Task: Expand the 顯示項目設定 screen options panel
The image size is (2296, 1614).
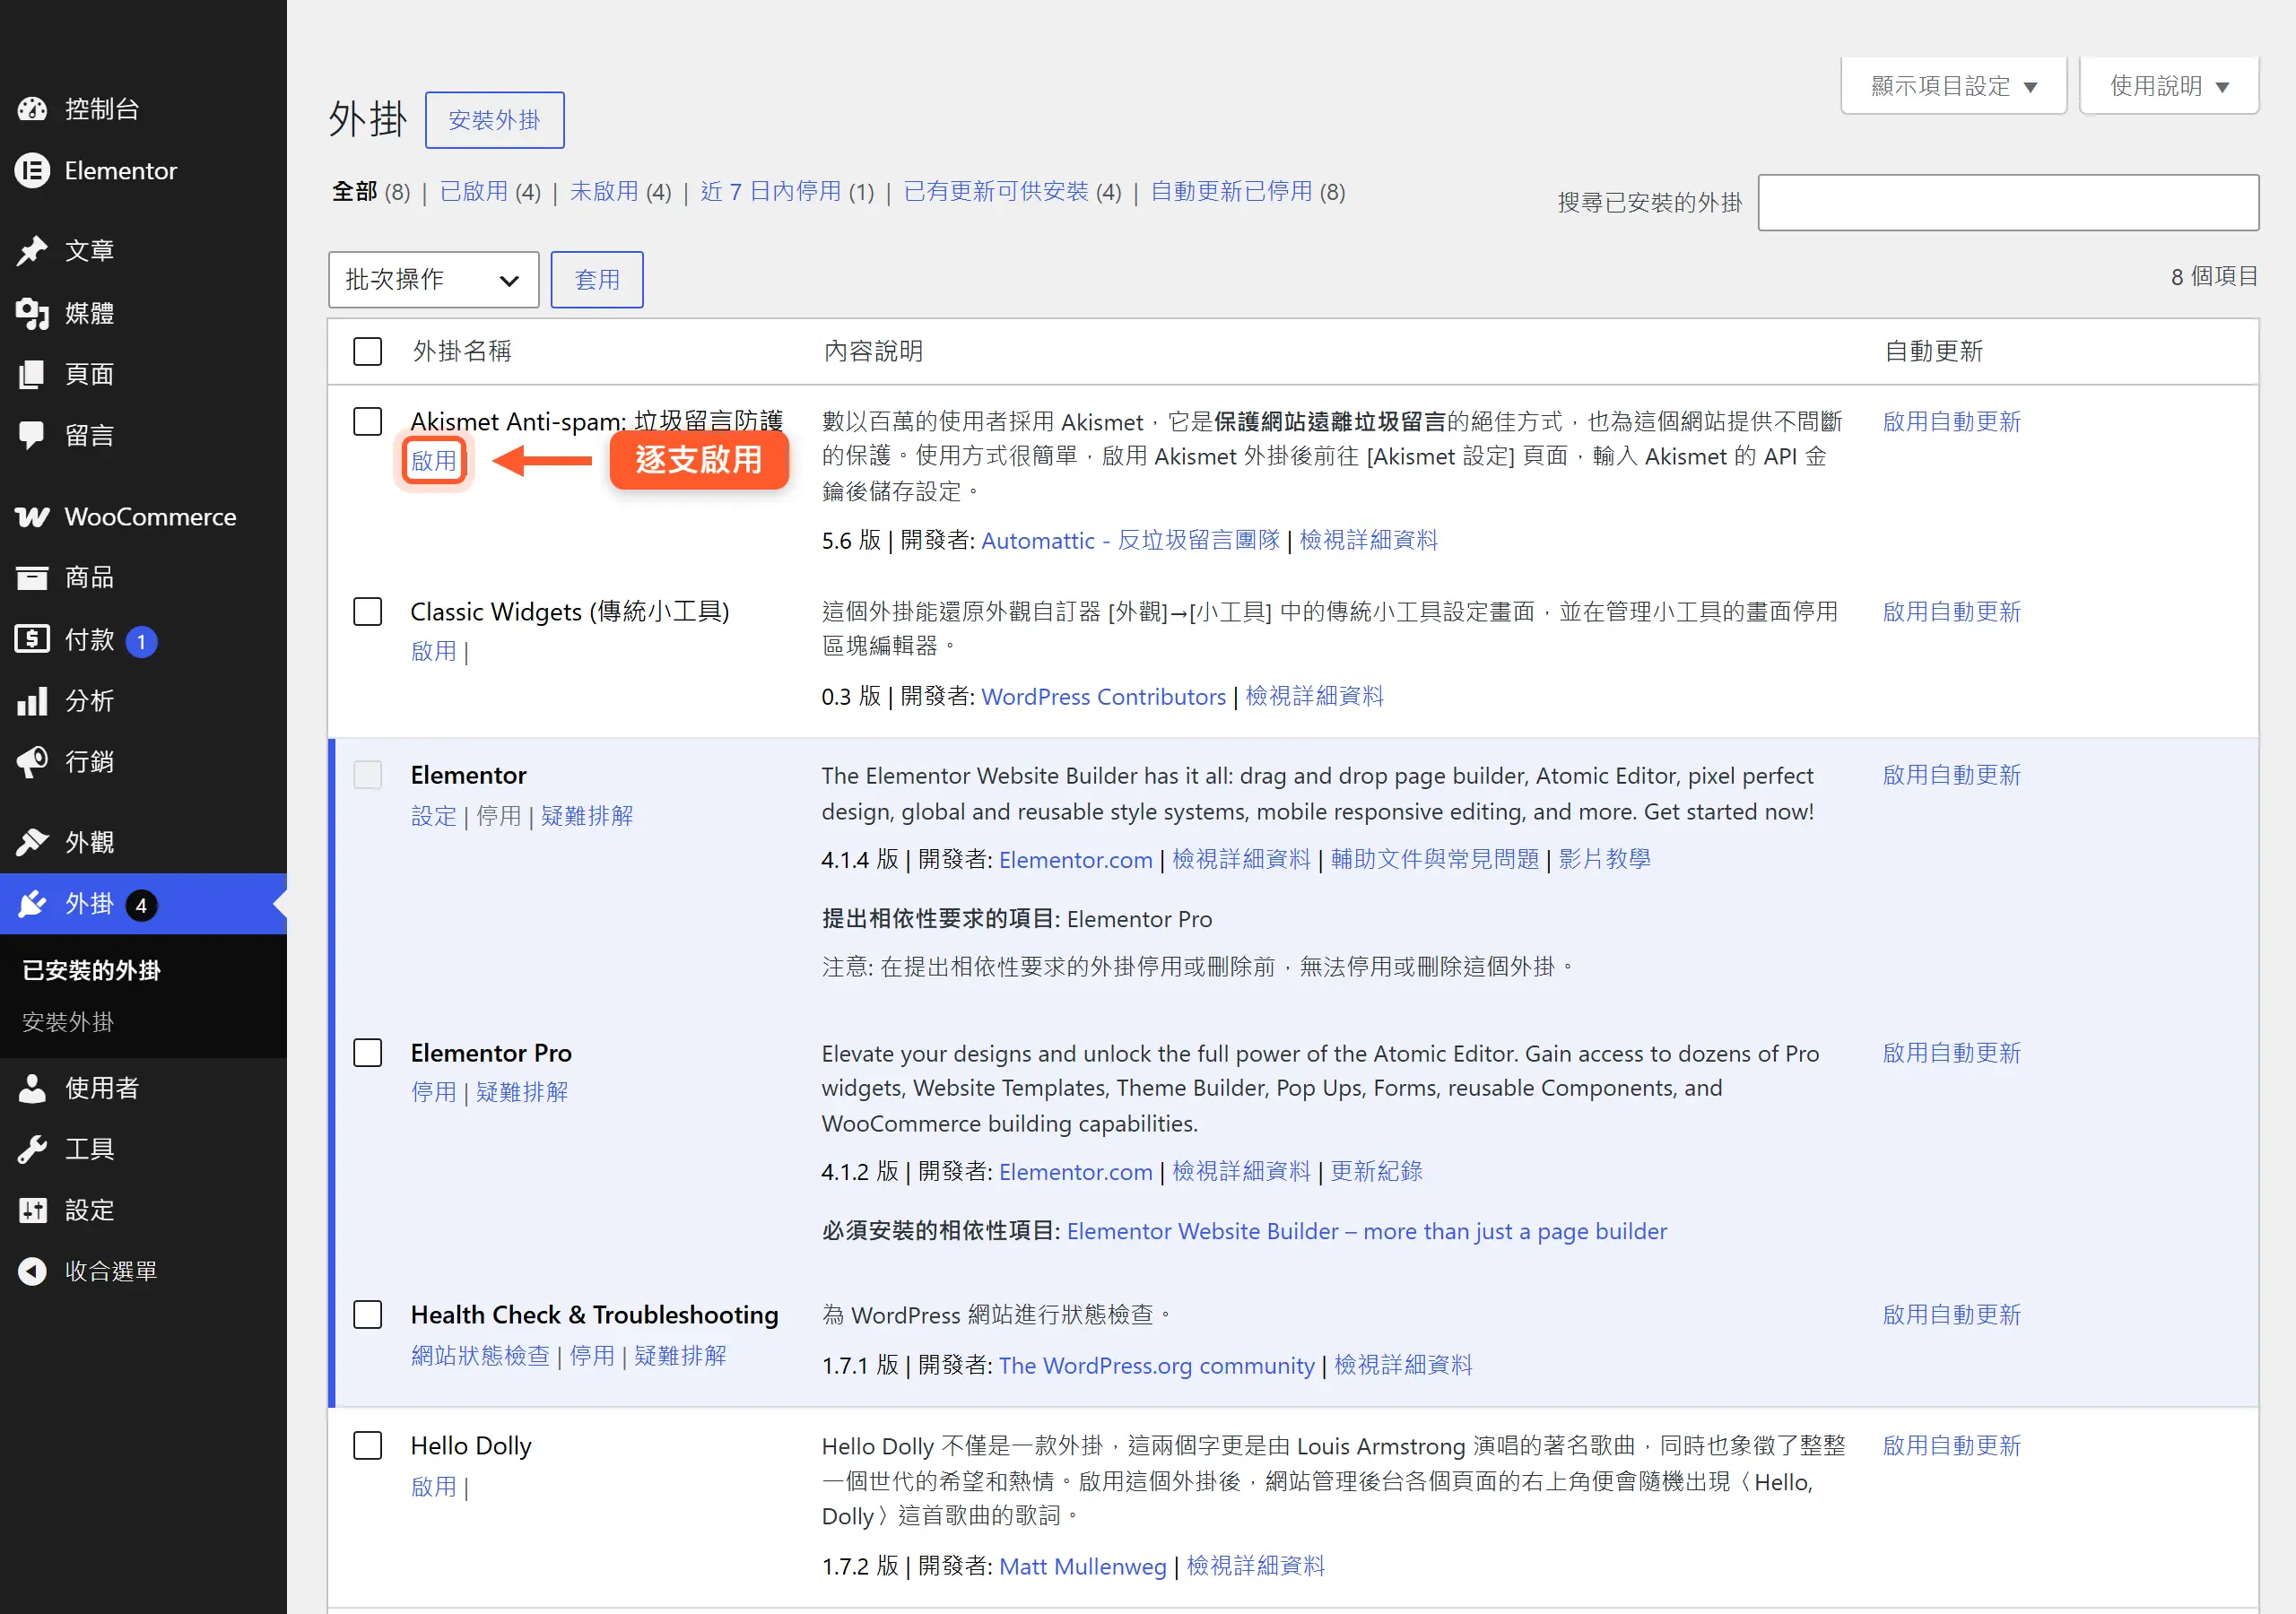Action: [1953, 86]
